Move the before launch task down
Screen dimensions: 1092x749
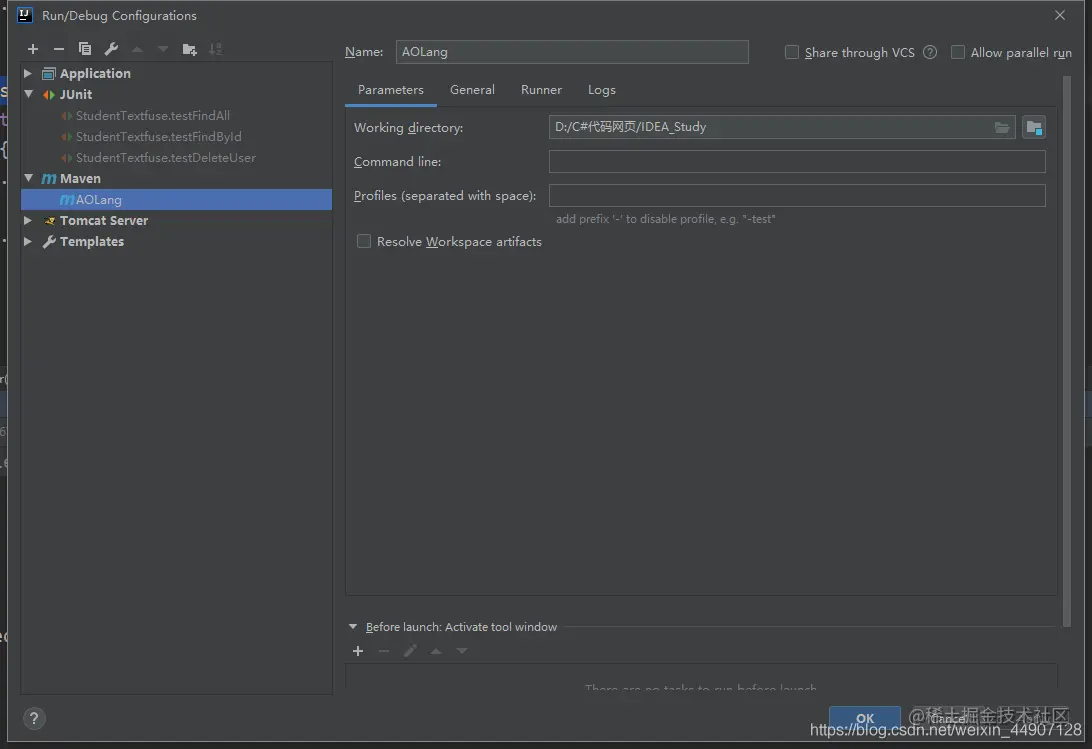click(462, 651)
